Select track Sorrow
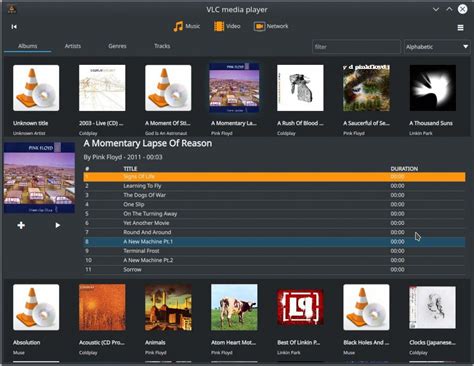Viewport: 474px width, 366px height. pos(274,270)
